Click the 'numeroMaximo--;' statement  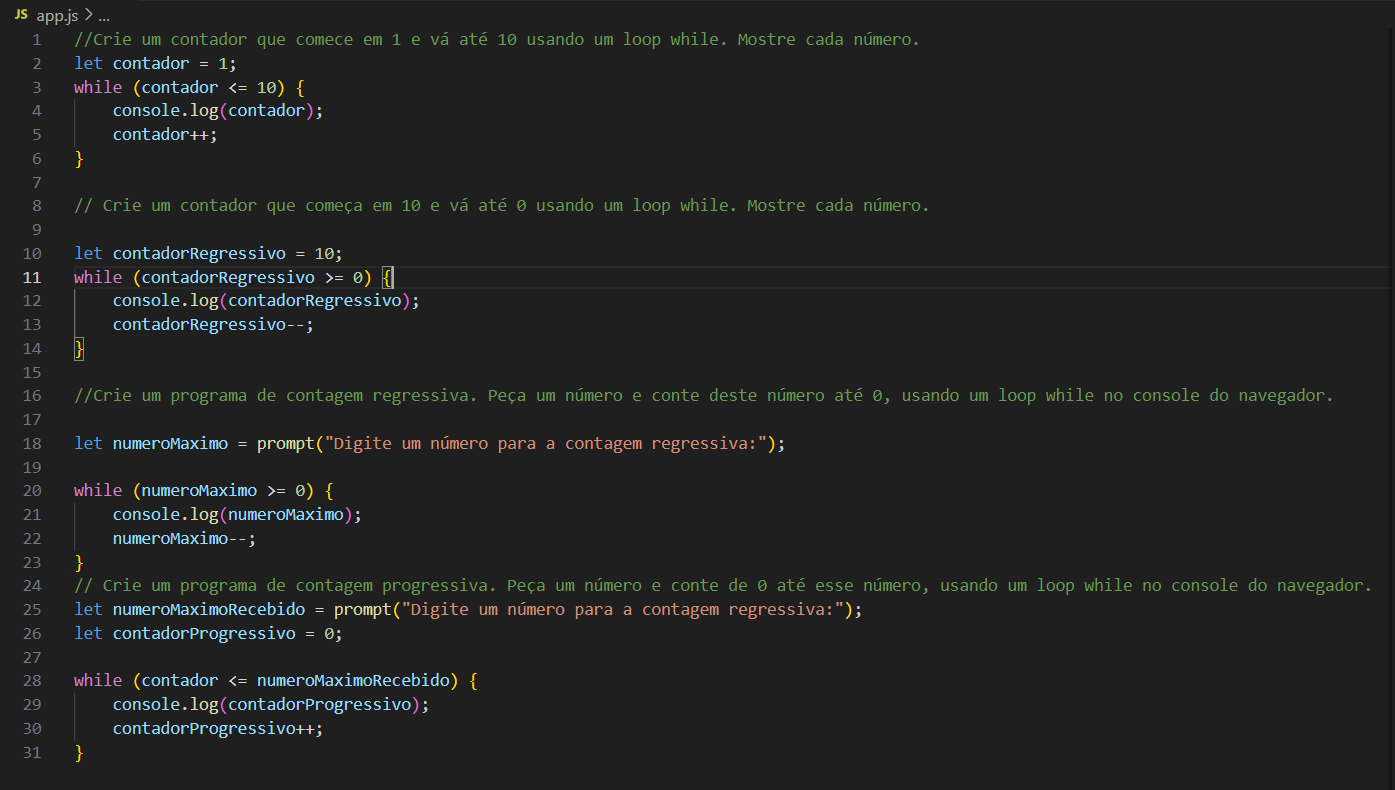184,538
